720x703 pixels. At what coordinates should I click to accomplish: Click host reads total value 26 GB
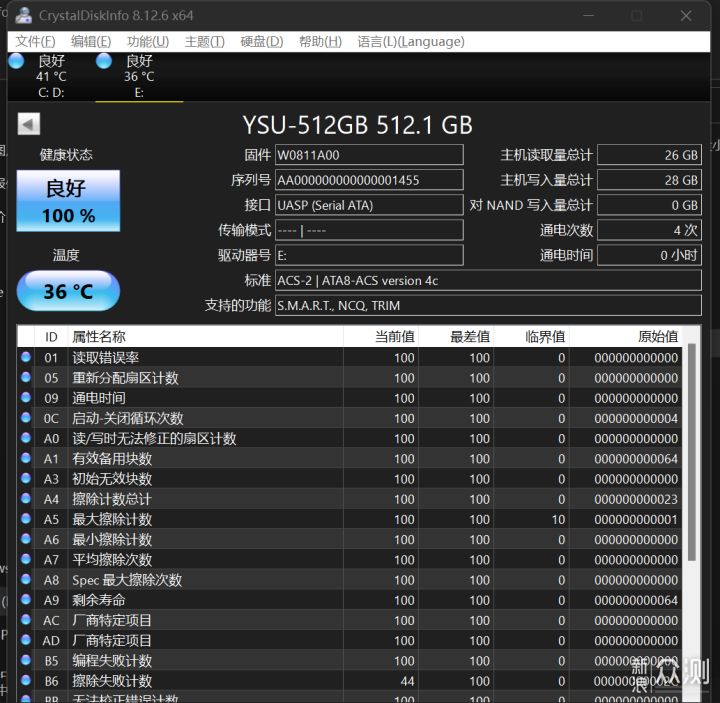point(649,155)
